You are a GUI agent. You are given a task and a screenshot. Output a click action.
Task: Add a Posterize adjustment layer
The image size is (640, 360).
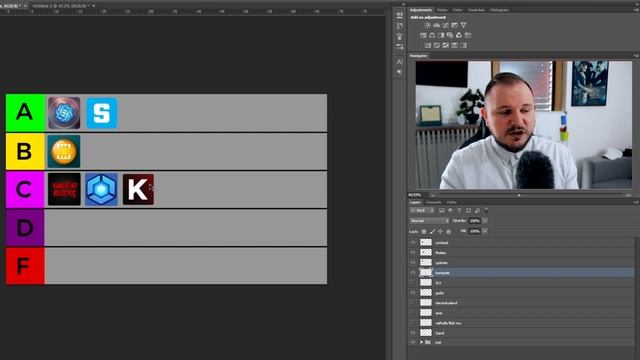pos(436,45)
